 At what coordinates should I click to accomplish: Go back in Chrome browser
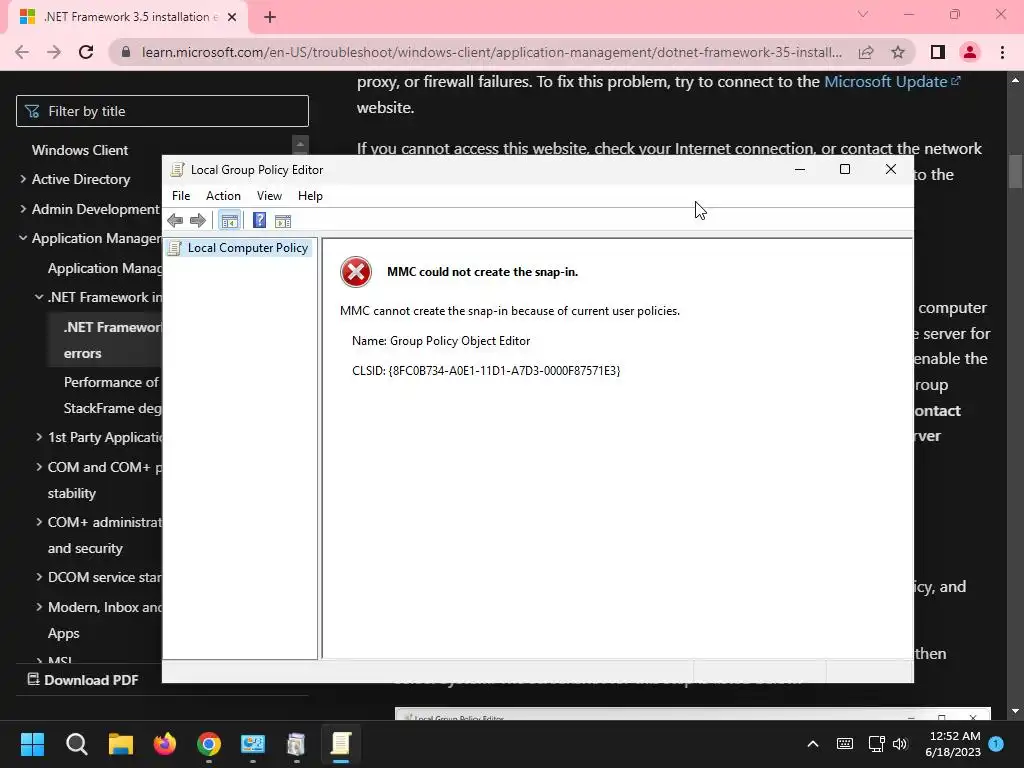click(22, 52)
